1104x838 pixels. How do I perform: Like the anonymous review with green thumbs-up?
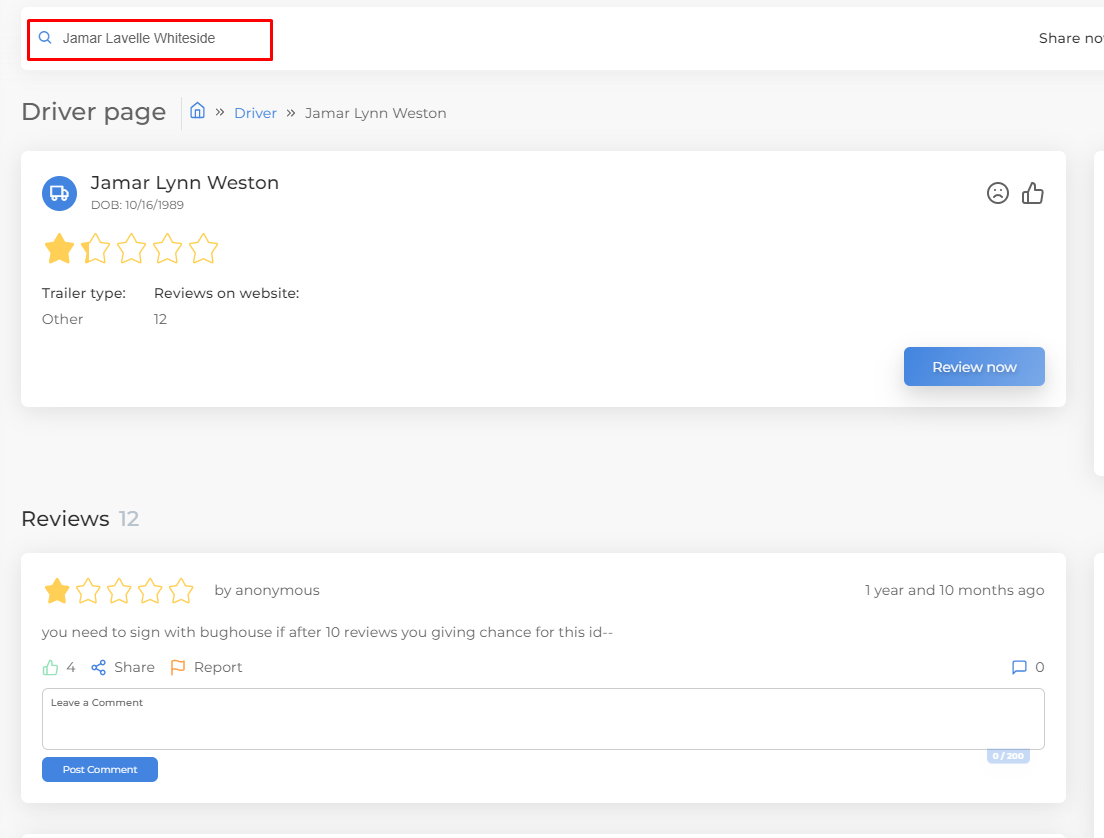point(51,667)
